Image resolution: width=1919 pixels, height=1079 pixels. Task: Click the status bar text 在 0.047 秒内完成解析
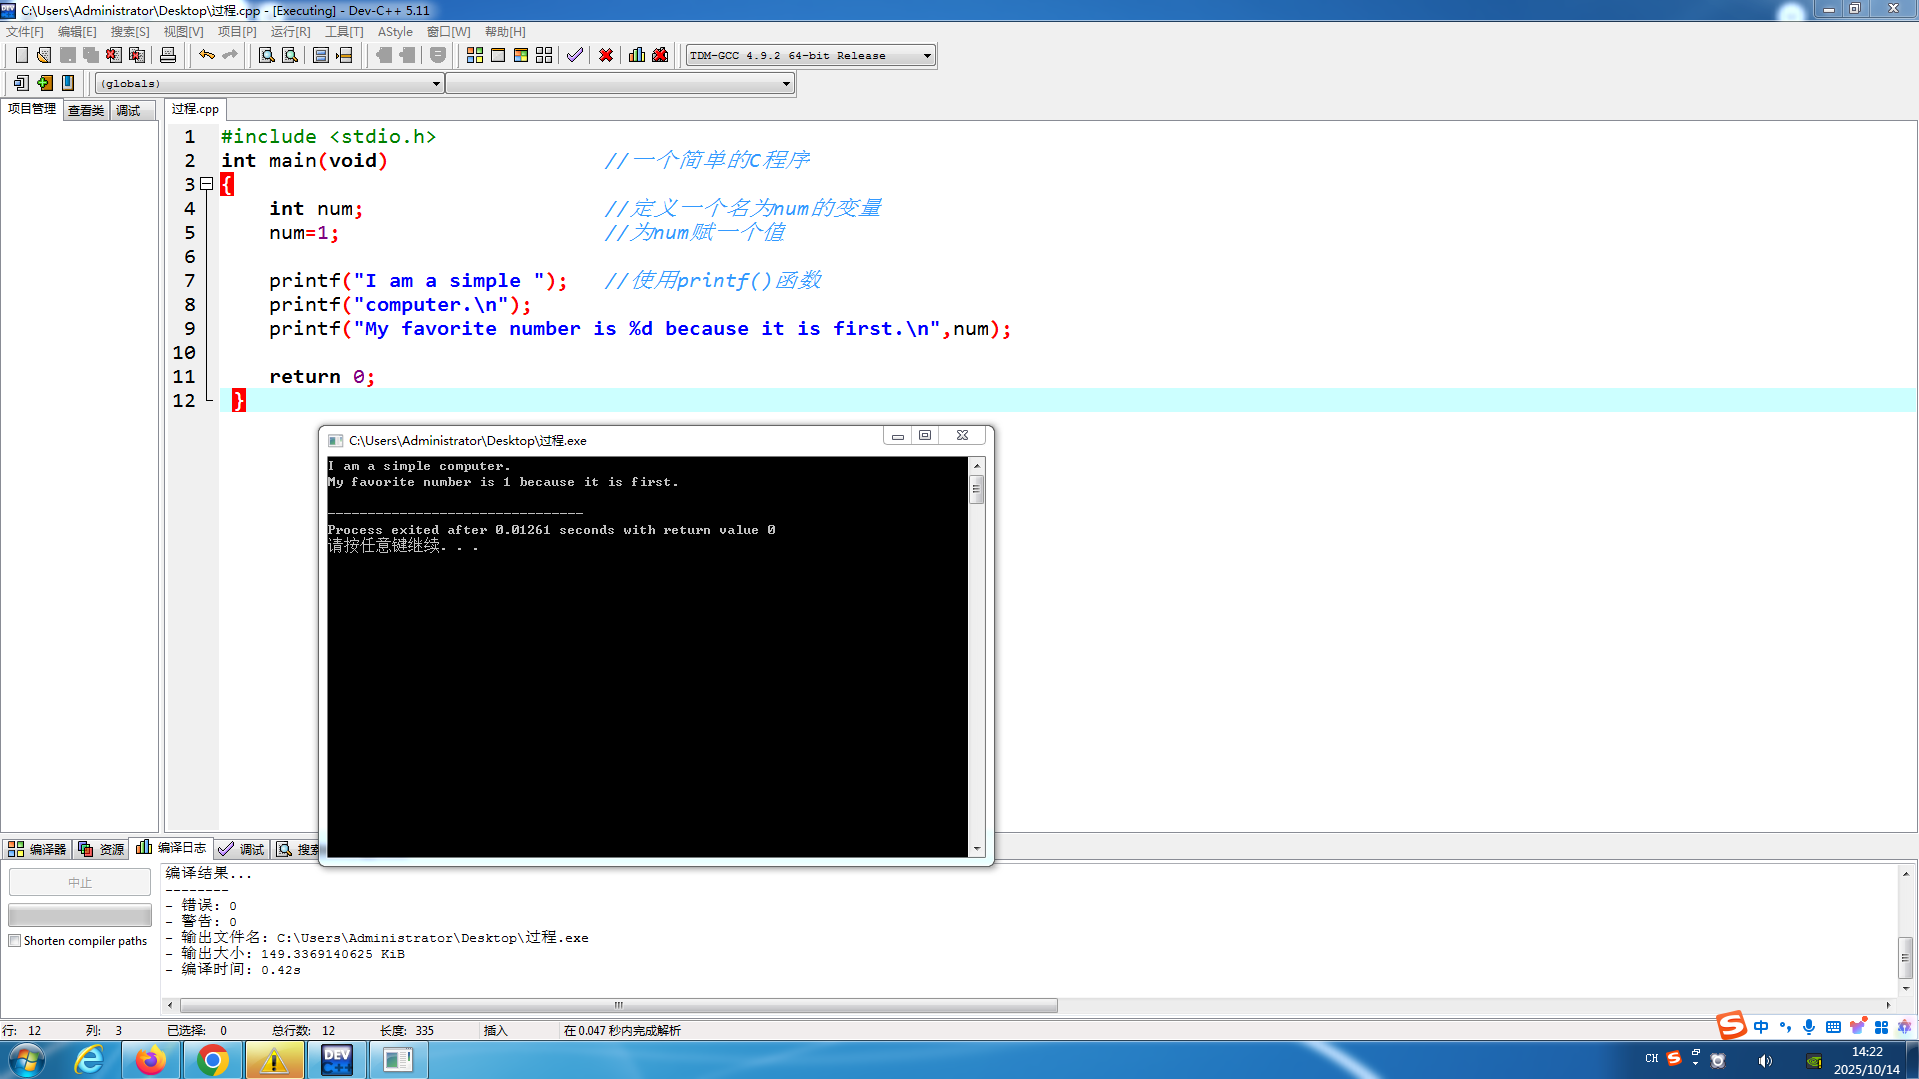click(x=622, y=1031)
